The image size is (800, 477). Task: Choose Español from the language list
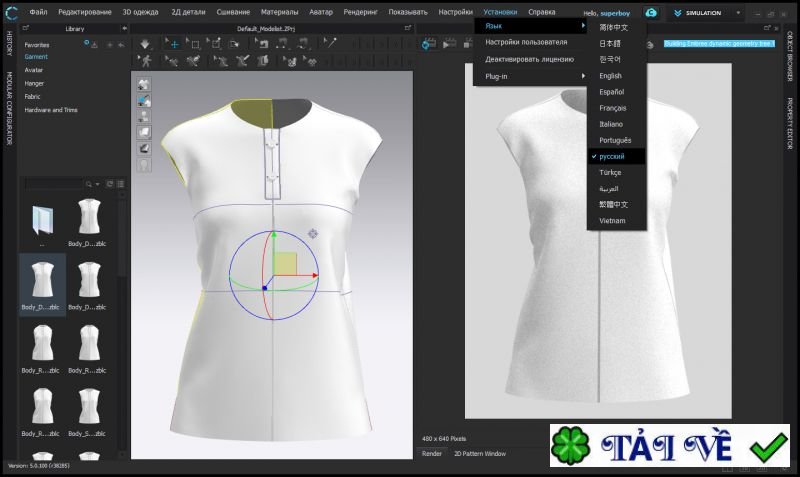[610, 92]
